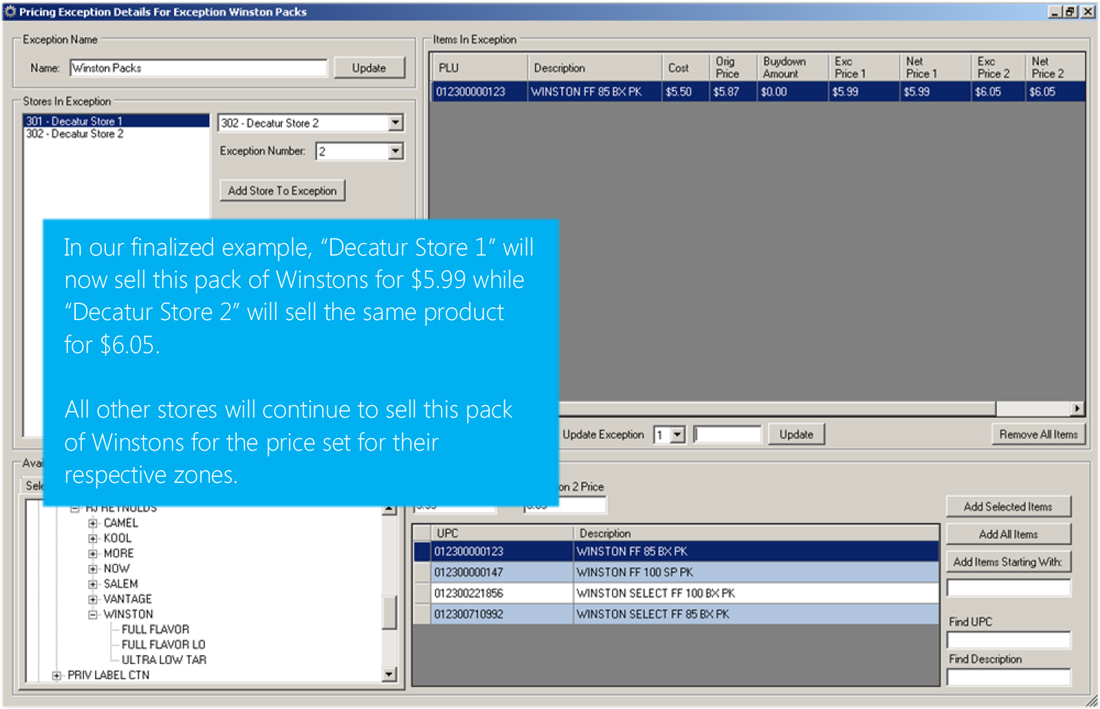This screenshot has width=1100, height=709.
Task: Click the window title bar gear icon
Action: point(10,11)
